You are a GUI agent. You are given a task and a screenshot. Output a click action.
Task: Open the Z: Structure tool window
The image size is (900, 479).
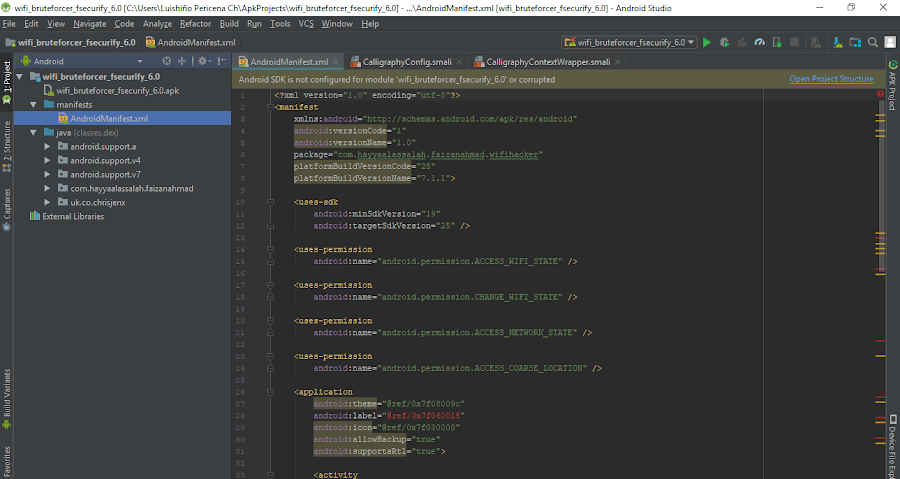tap(7, 146)
